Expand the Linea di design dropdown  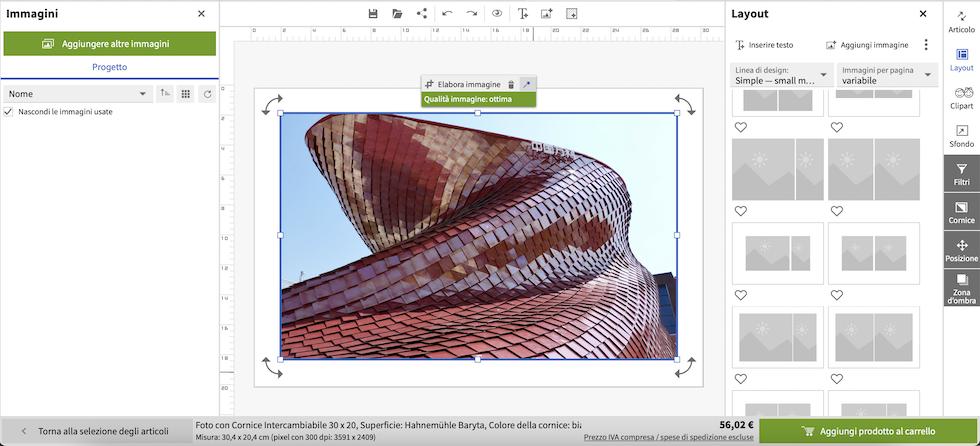click(x=781, y=75)
